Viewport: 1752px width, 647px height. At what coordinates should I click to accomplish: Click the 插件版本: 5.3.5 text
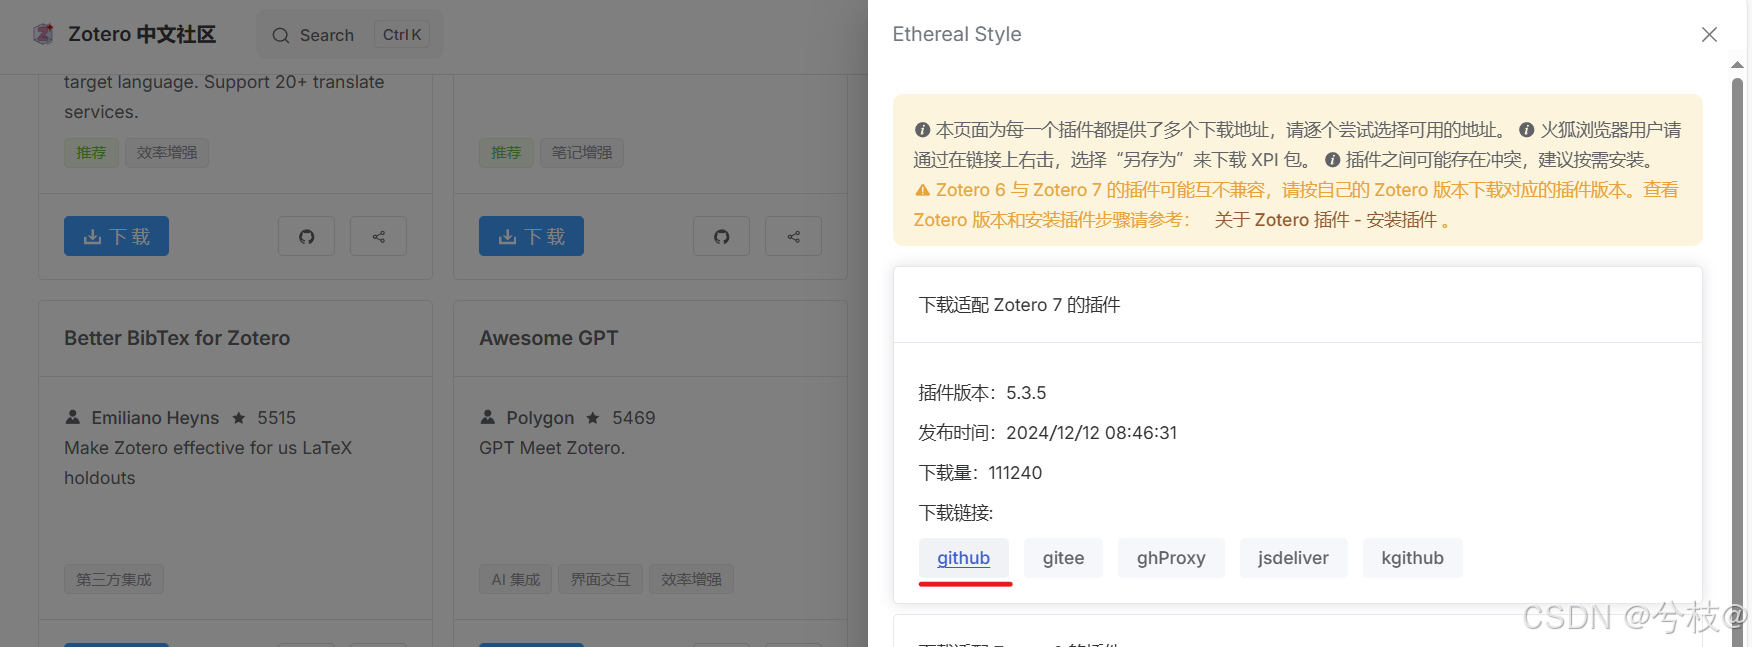click(982, 393)
